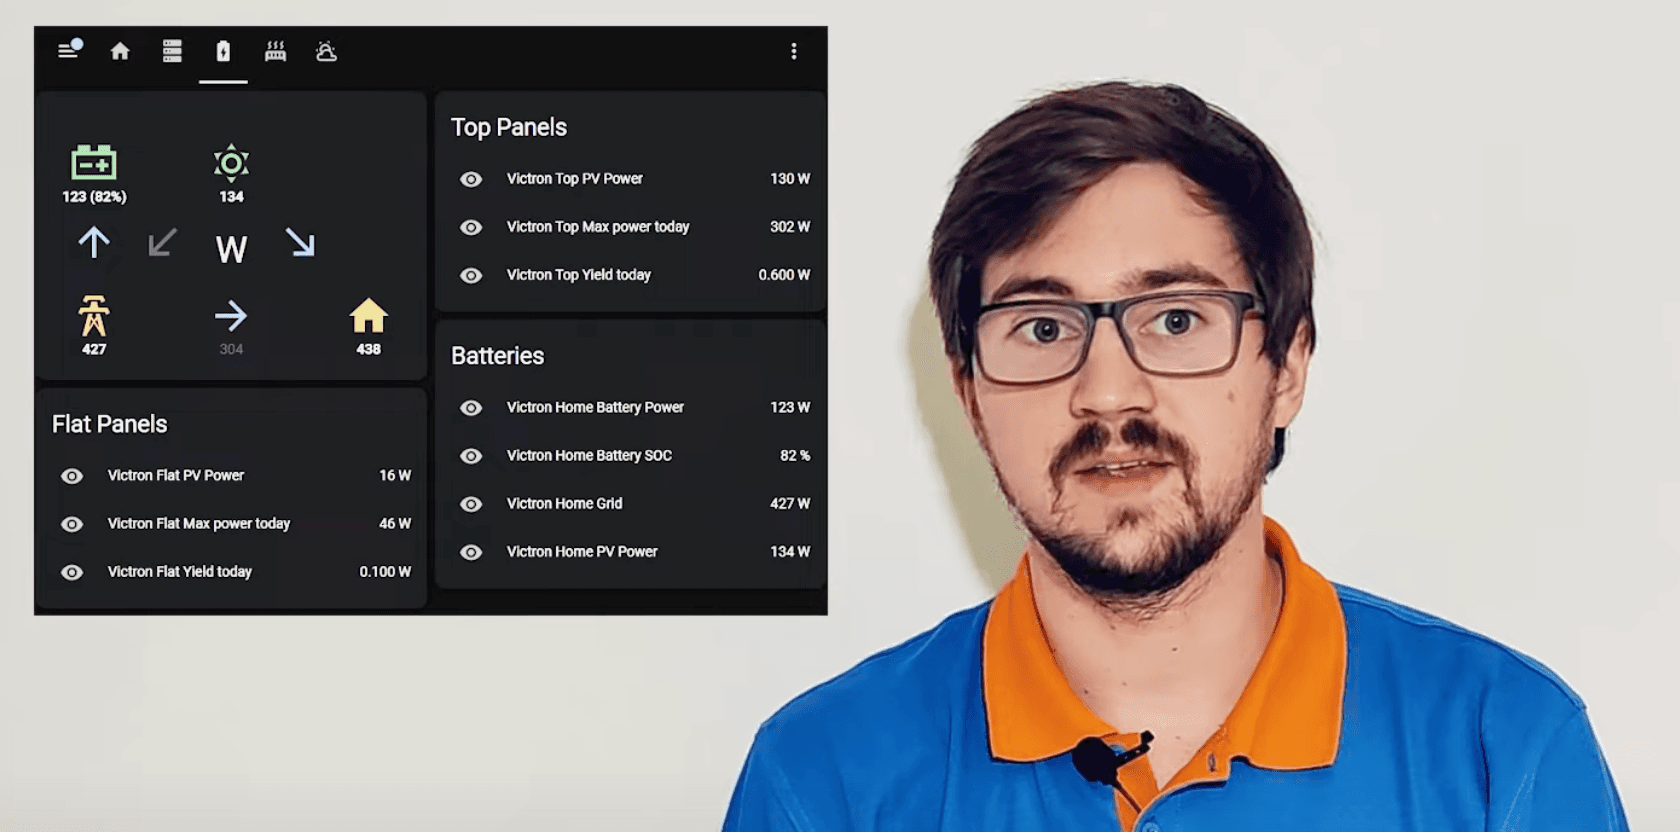1680x832 pixels.
Task: Open the server rack tab
Action: [172, 51]
